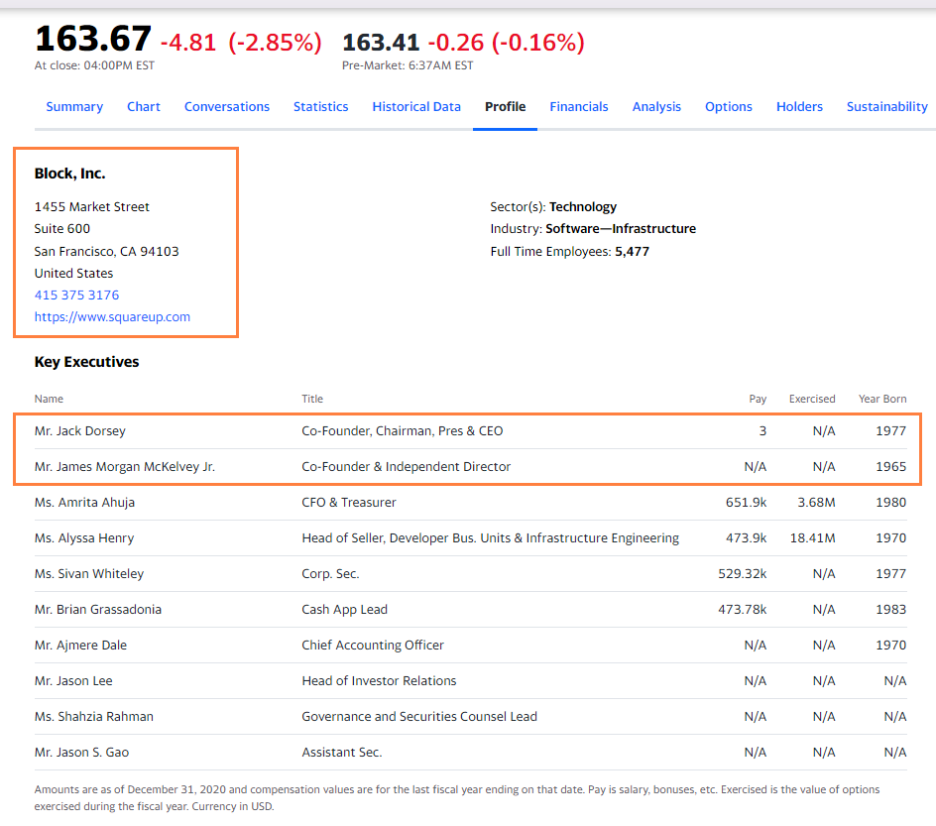Click the Block, Inc. company name
Image resolution: width=936 pixels, height=826 pixels.
tap(70, 174)
